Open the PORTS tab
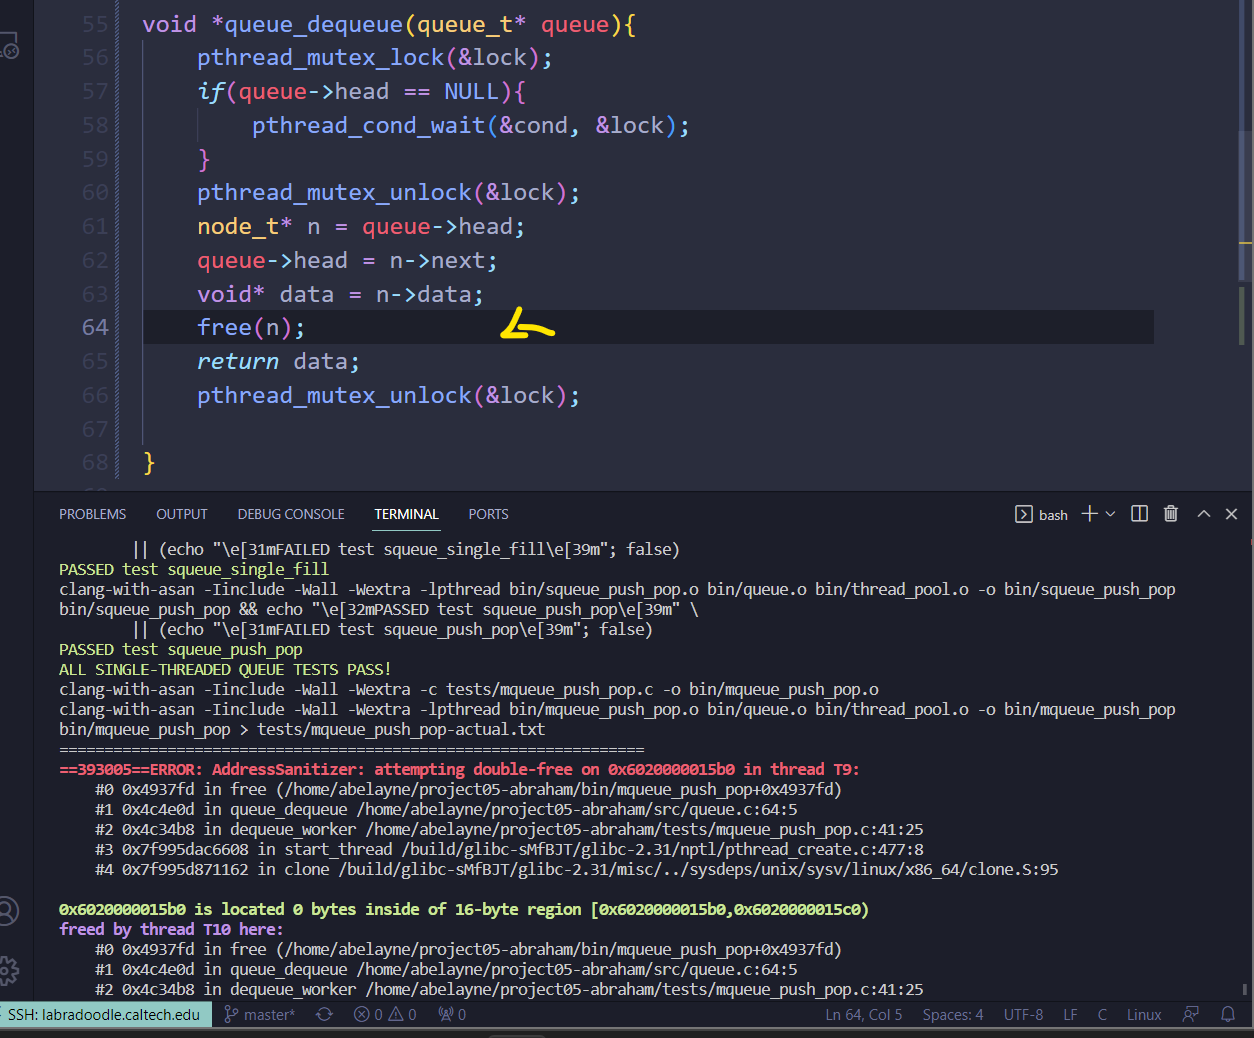This screenshot has height=1038, width=1254. [489, 514]
